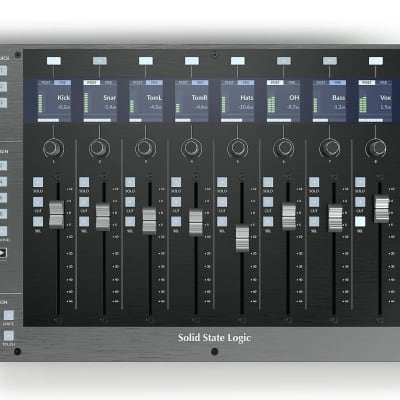Click the TomL channel fader cap
Image resolution: width=400 pixels, height=400 pixels.
pos(149,221)
